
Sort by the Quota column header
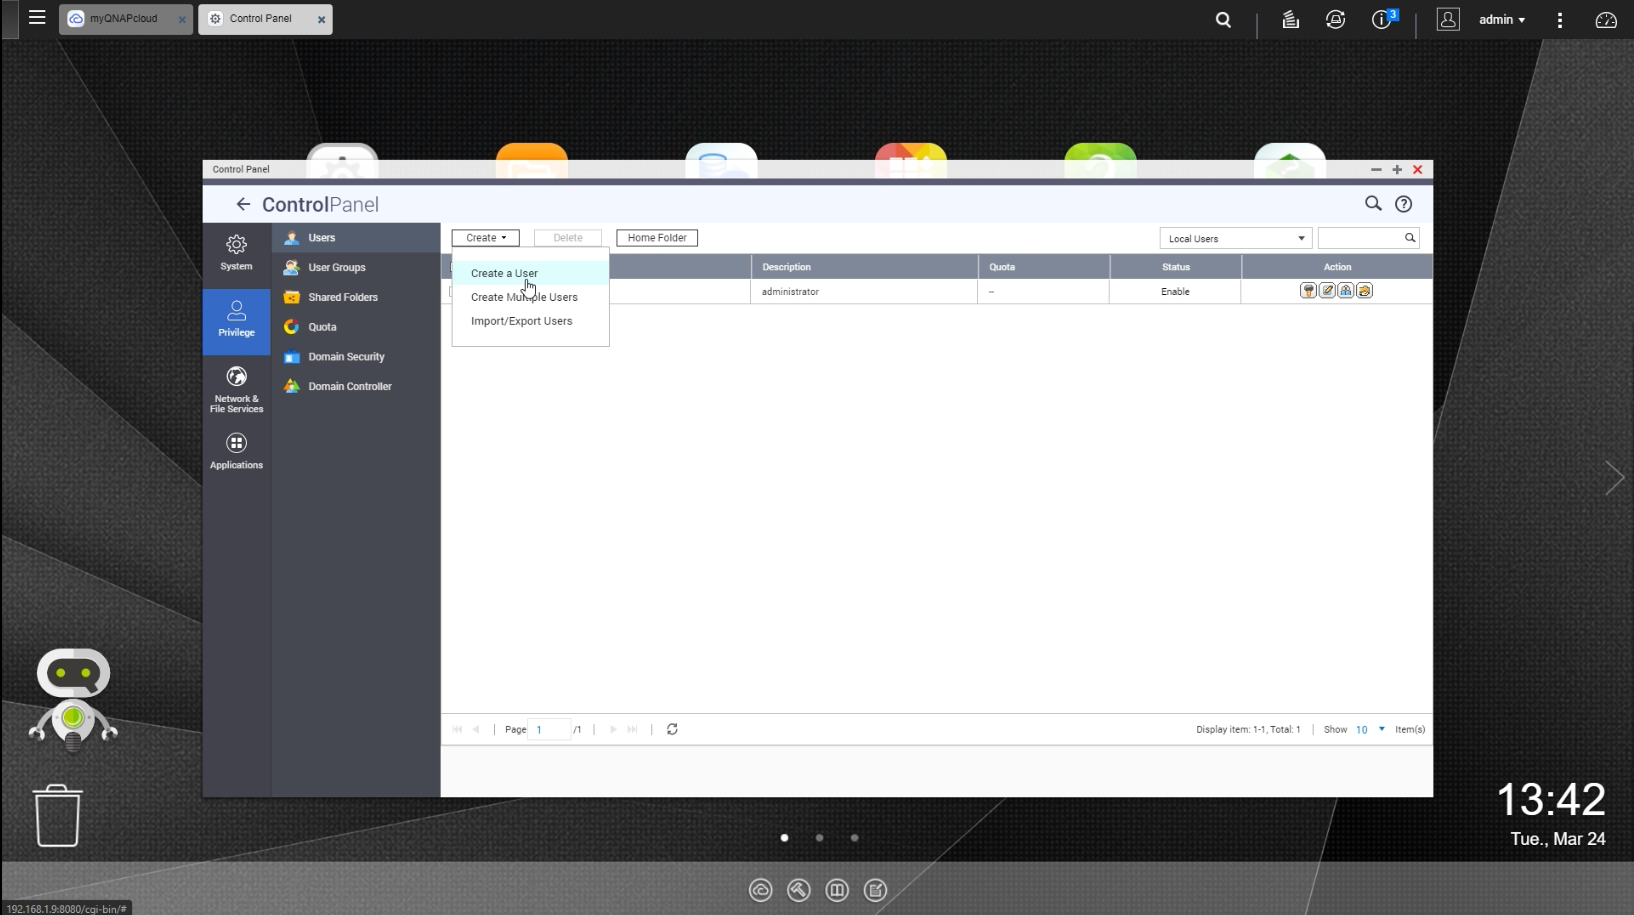pyautogui.click(x=1044, y=267)
